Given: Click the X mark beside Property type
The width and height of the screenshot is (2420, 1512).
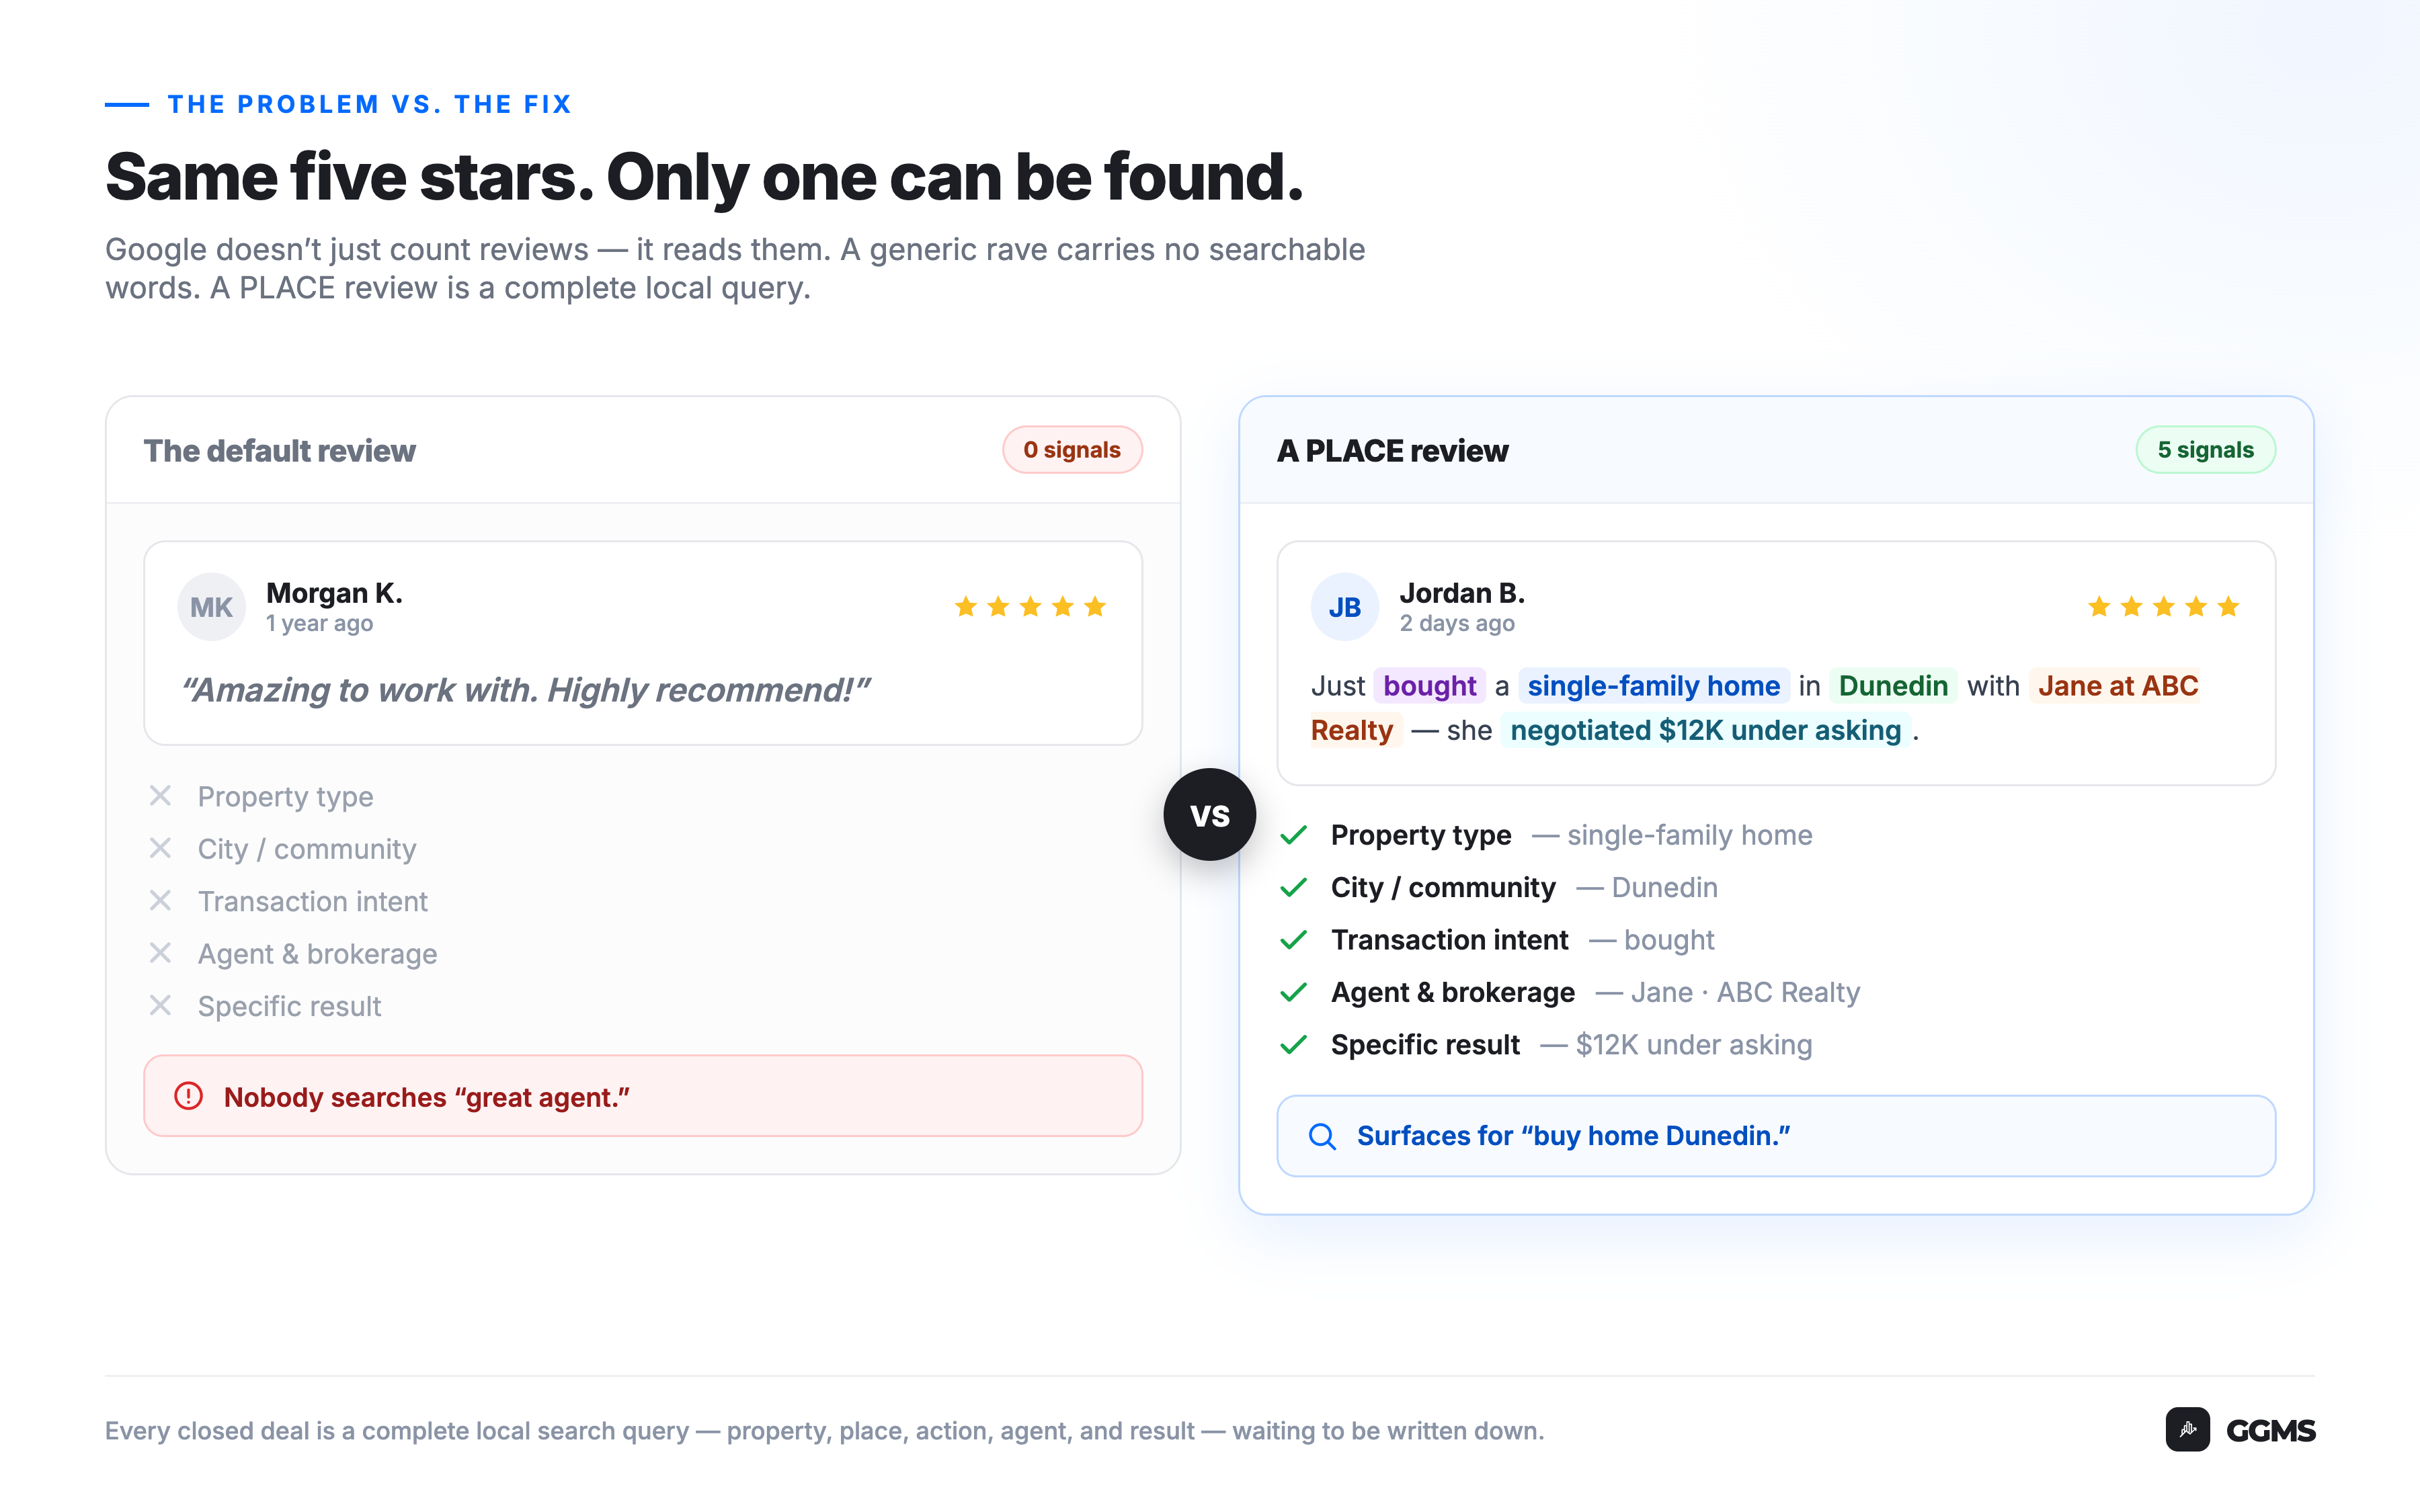Looking at the screenshot, I should [160, 796].
